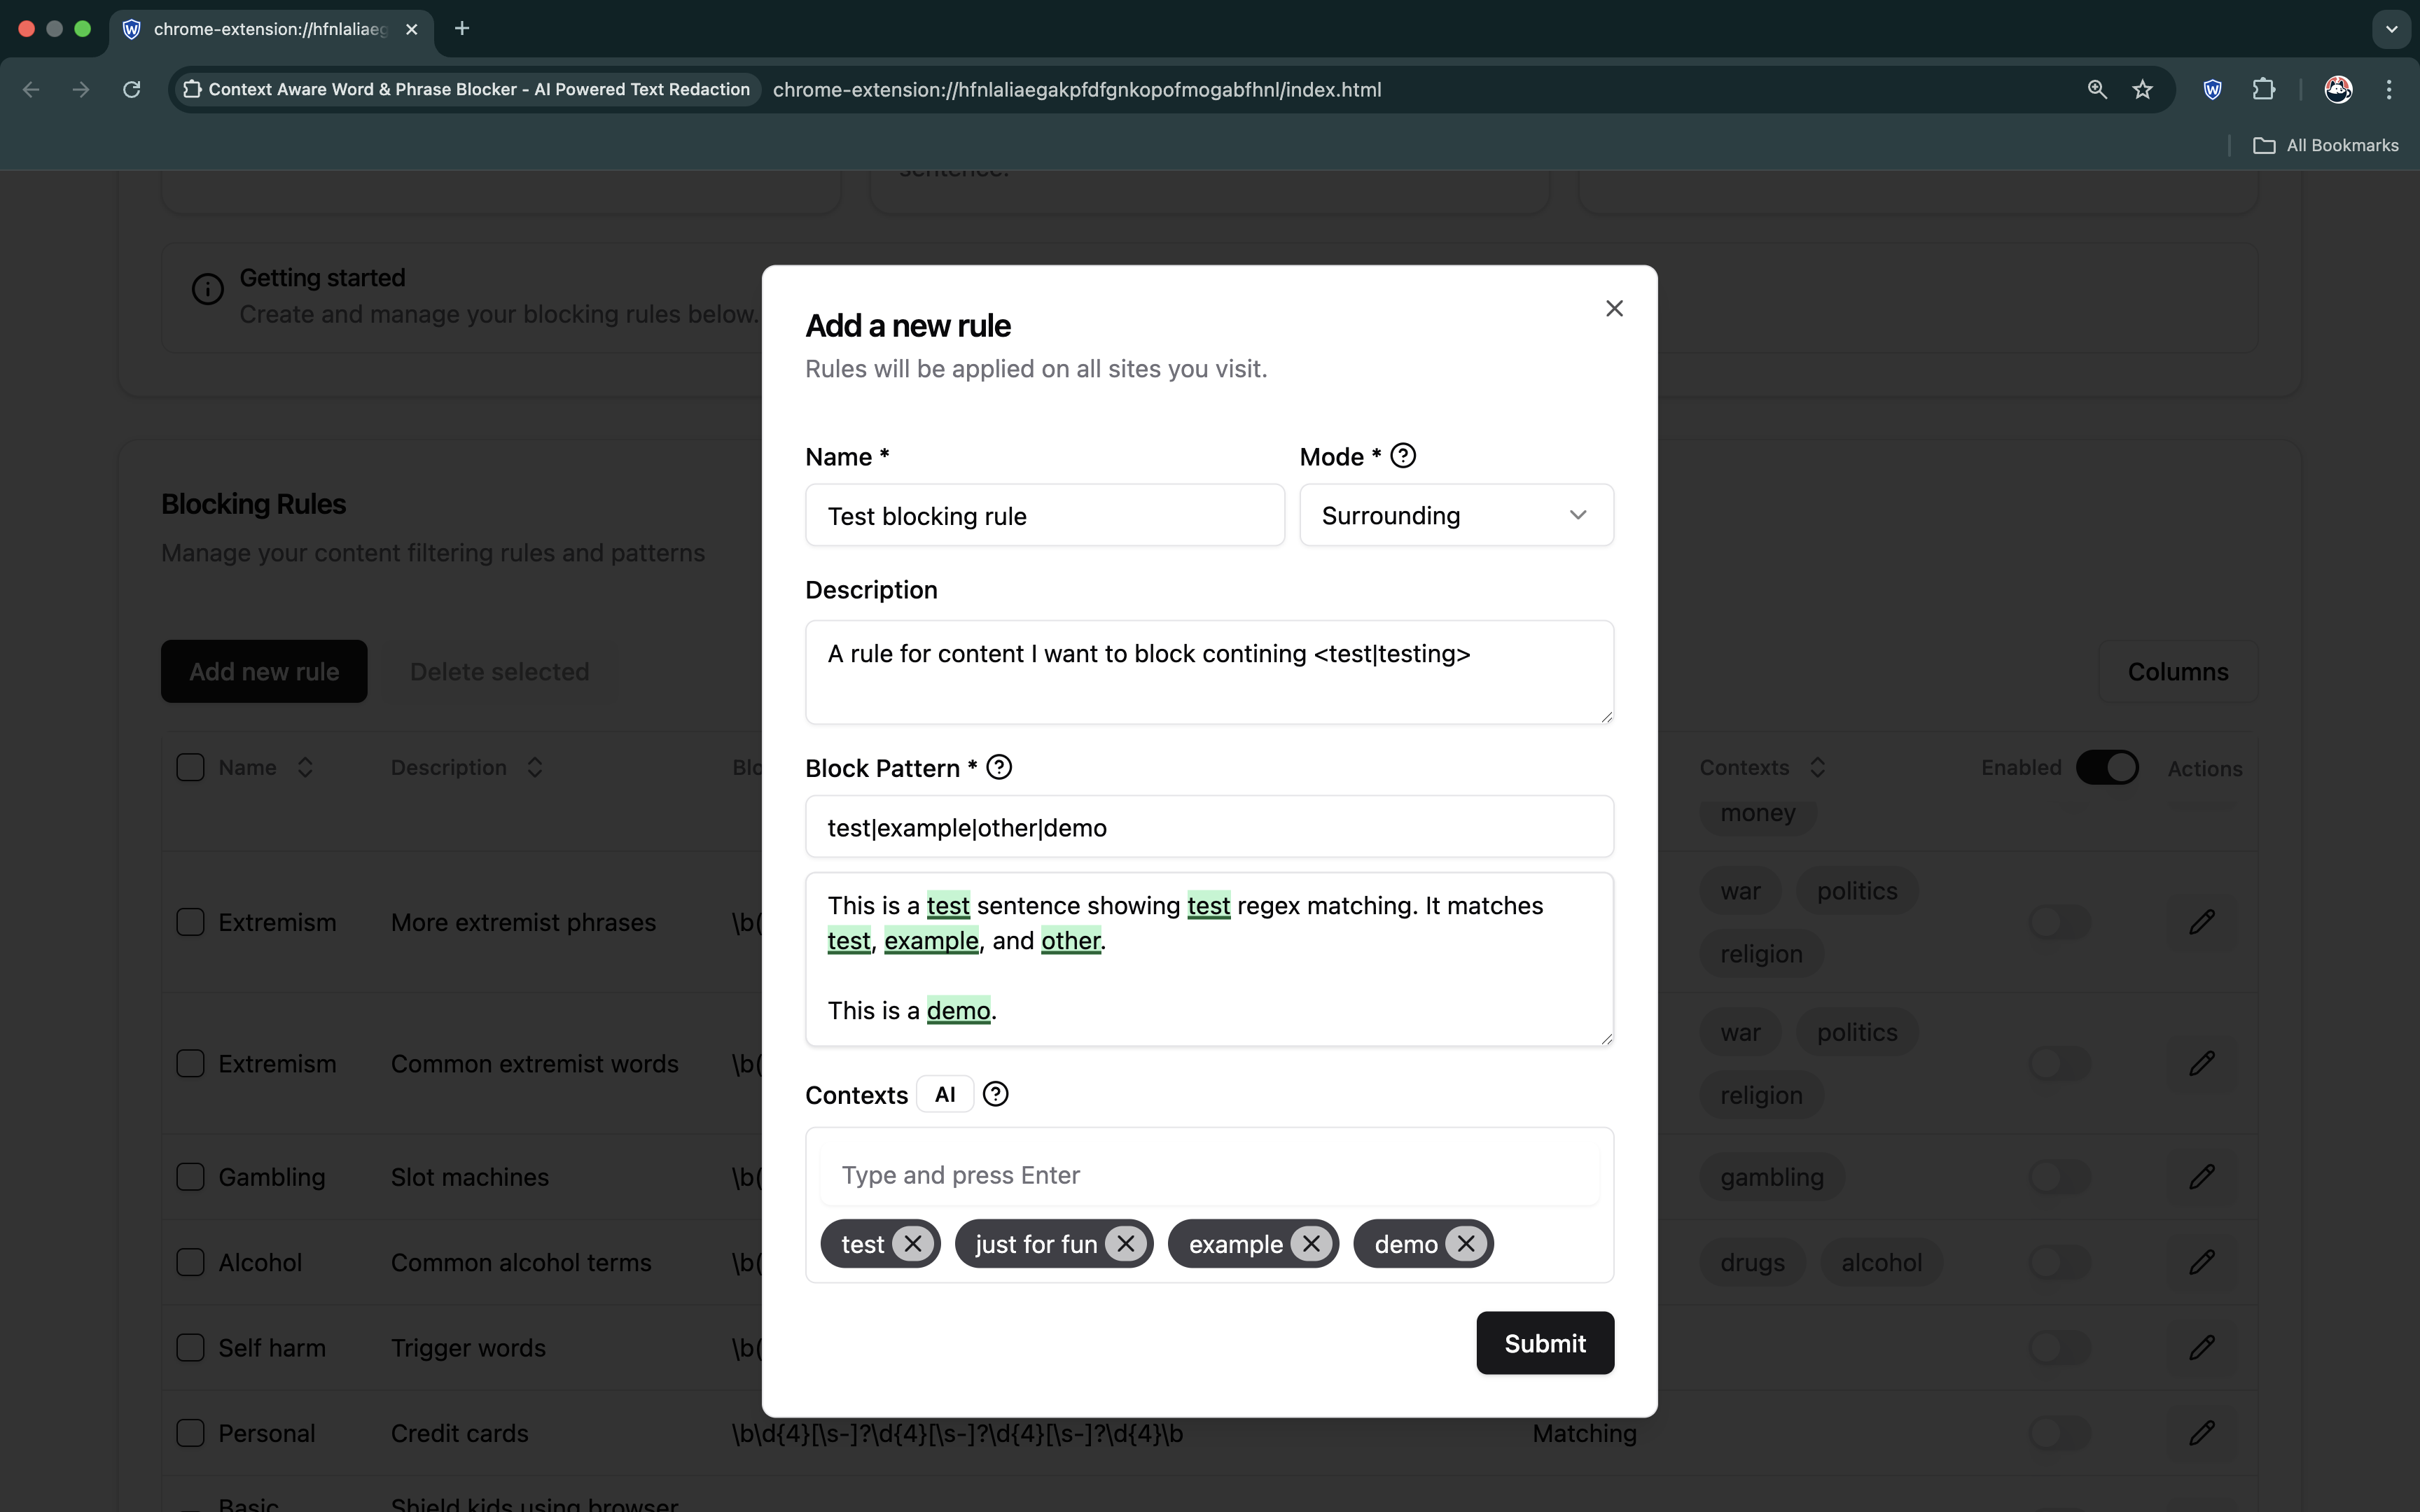Bookmark this page with star icon
The width and height of the screenshot is (2420, 1512).
coord(2142,90)
